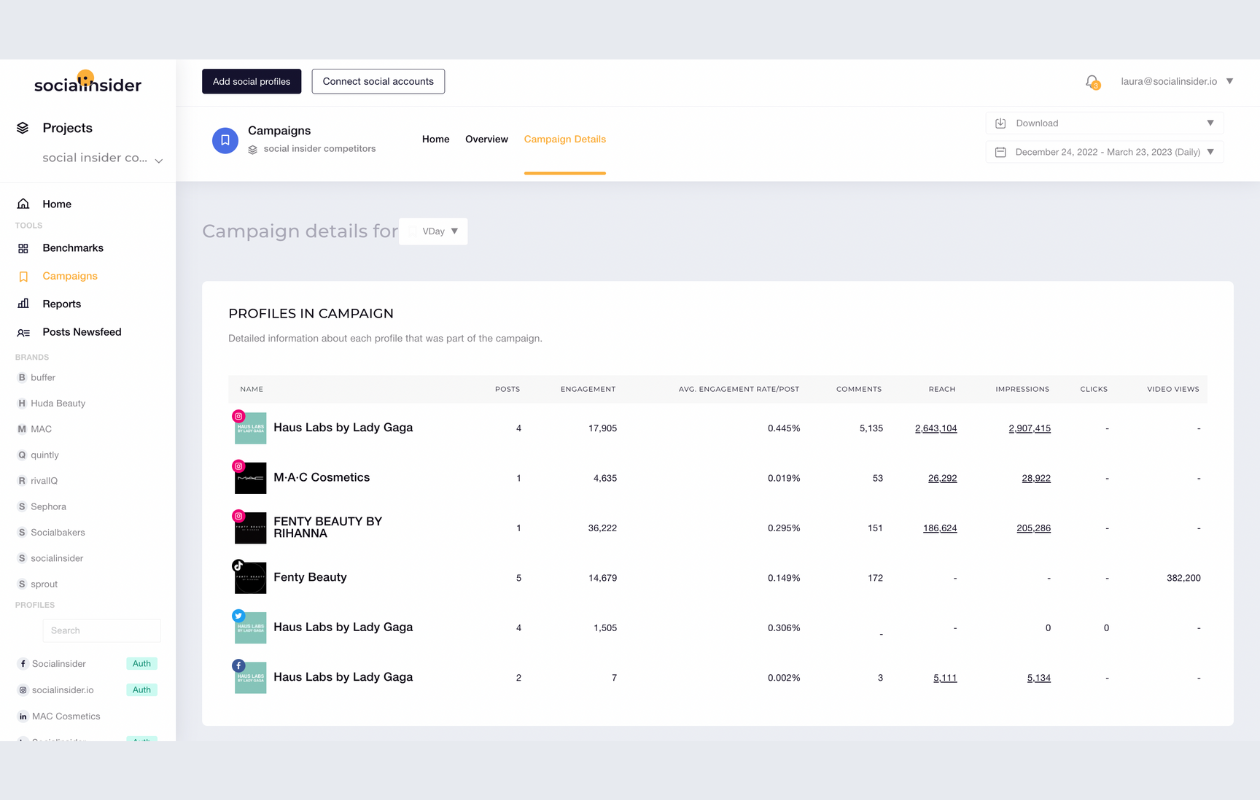
Task: Click the Socialinsider logo
Action: (87, 82)
